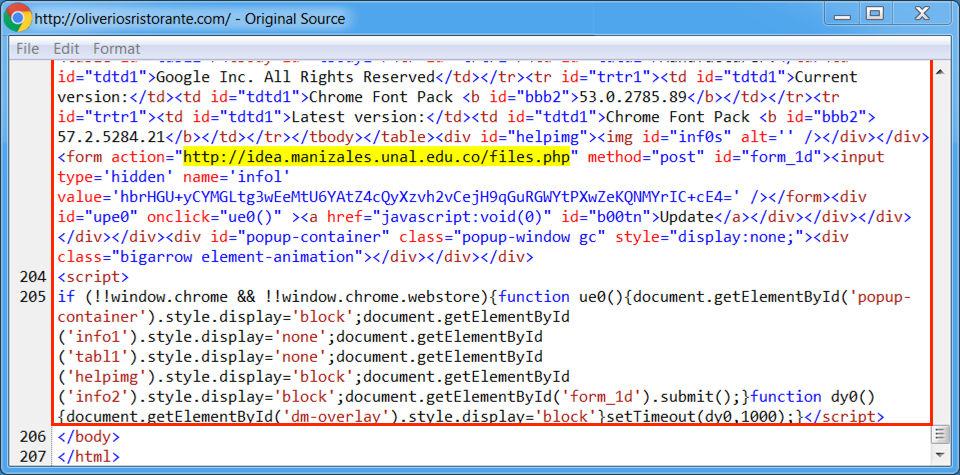960x475 pixels.
Task: Click the closing </html> tag
Action: (x=89, y=457)
